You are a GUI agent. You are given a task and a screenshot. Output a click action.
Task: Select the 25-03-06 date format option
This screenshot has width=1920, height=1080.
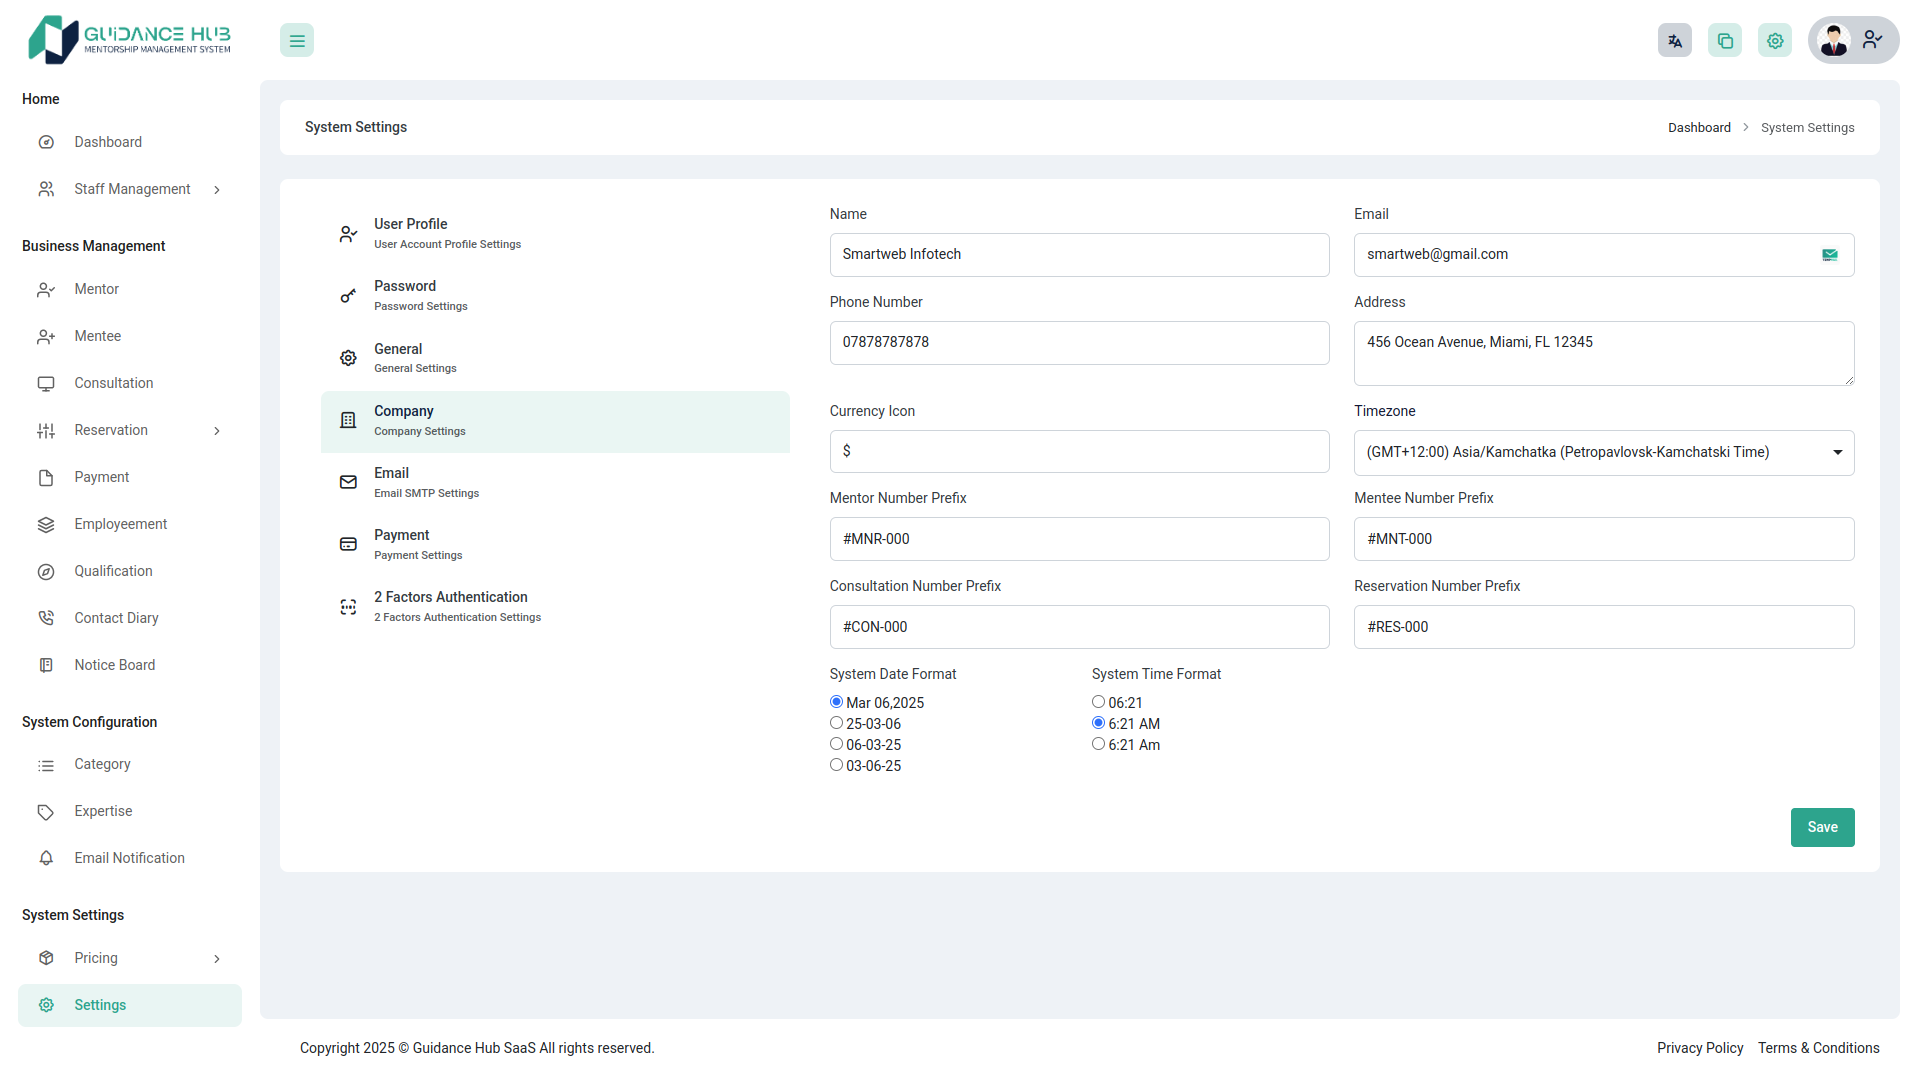pyautogui.click(x=836, y=722)
